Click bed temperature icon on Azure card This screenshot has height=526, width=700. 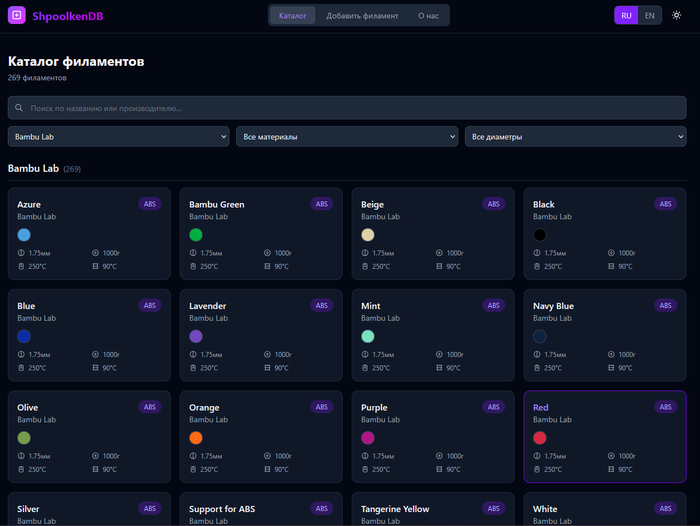(95, 266)
